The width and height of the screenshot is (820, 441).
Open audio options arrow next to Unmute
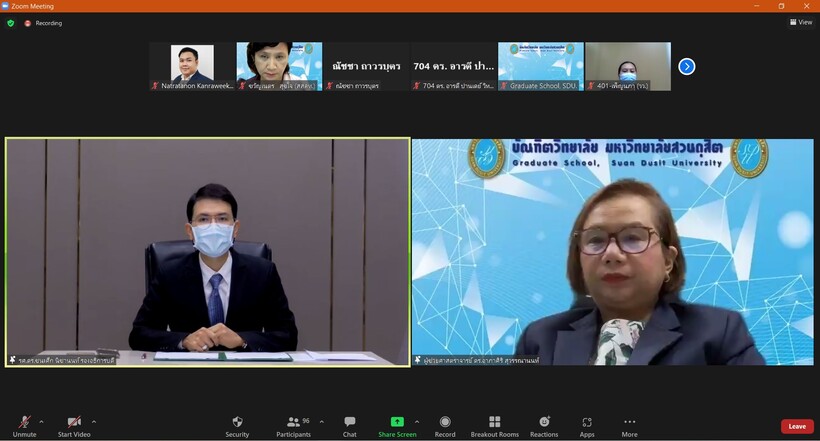click(41, 422)
